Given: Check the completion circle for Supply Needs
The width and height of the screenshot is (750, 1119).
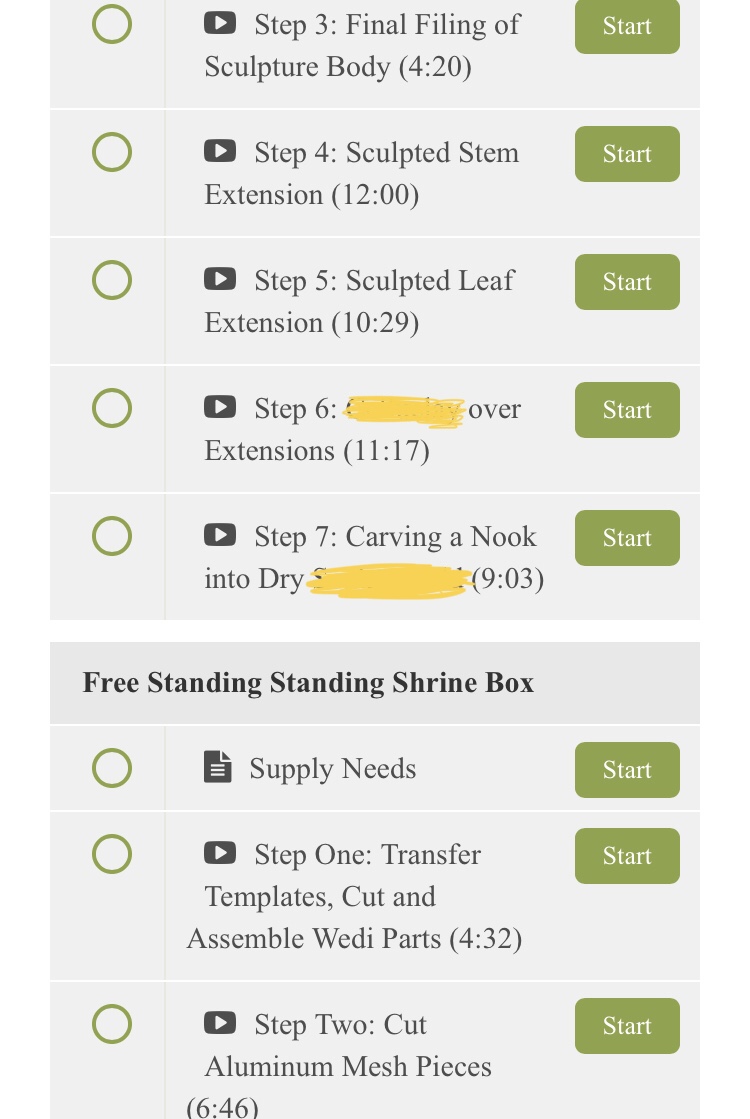Looking at the screenshot, I should [112, 768].
